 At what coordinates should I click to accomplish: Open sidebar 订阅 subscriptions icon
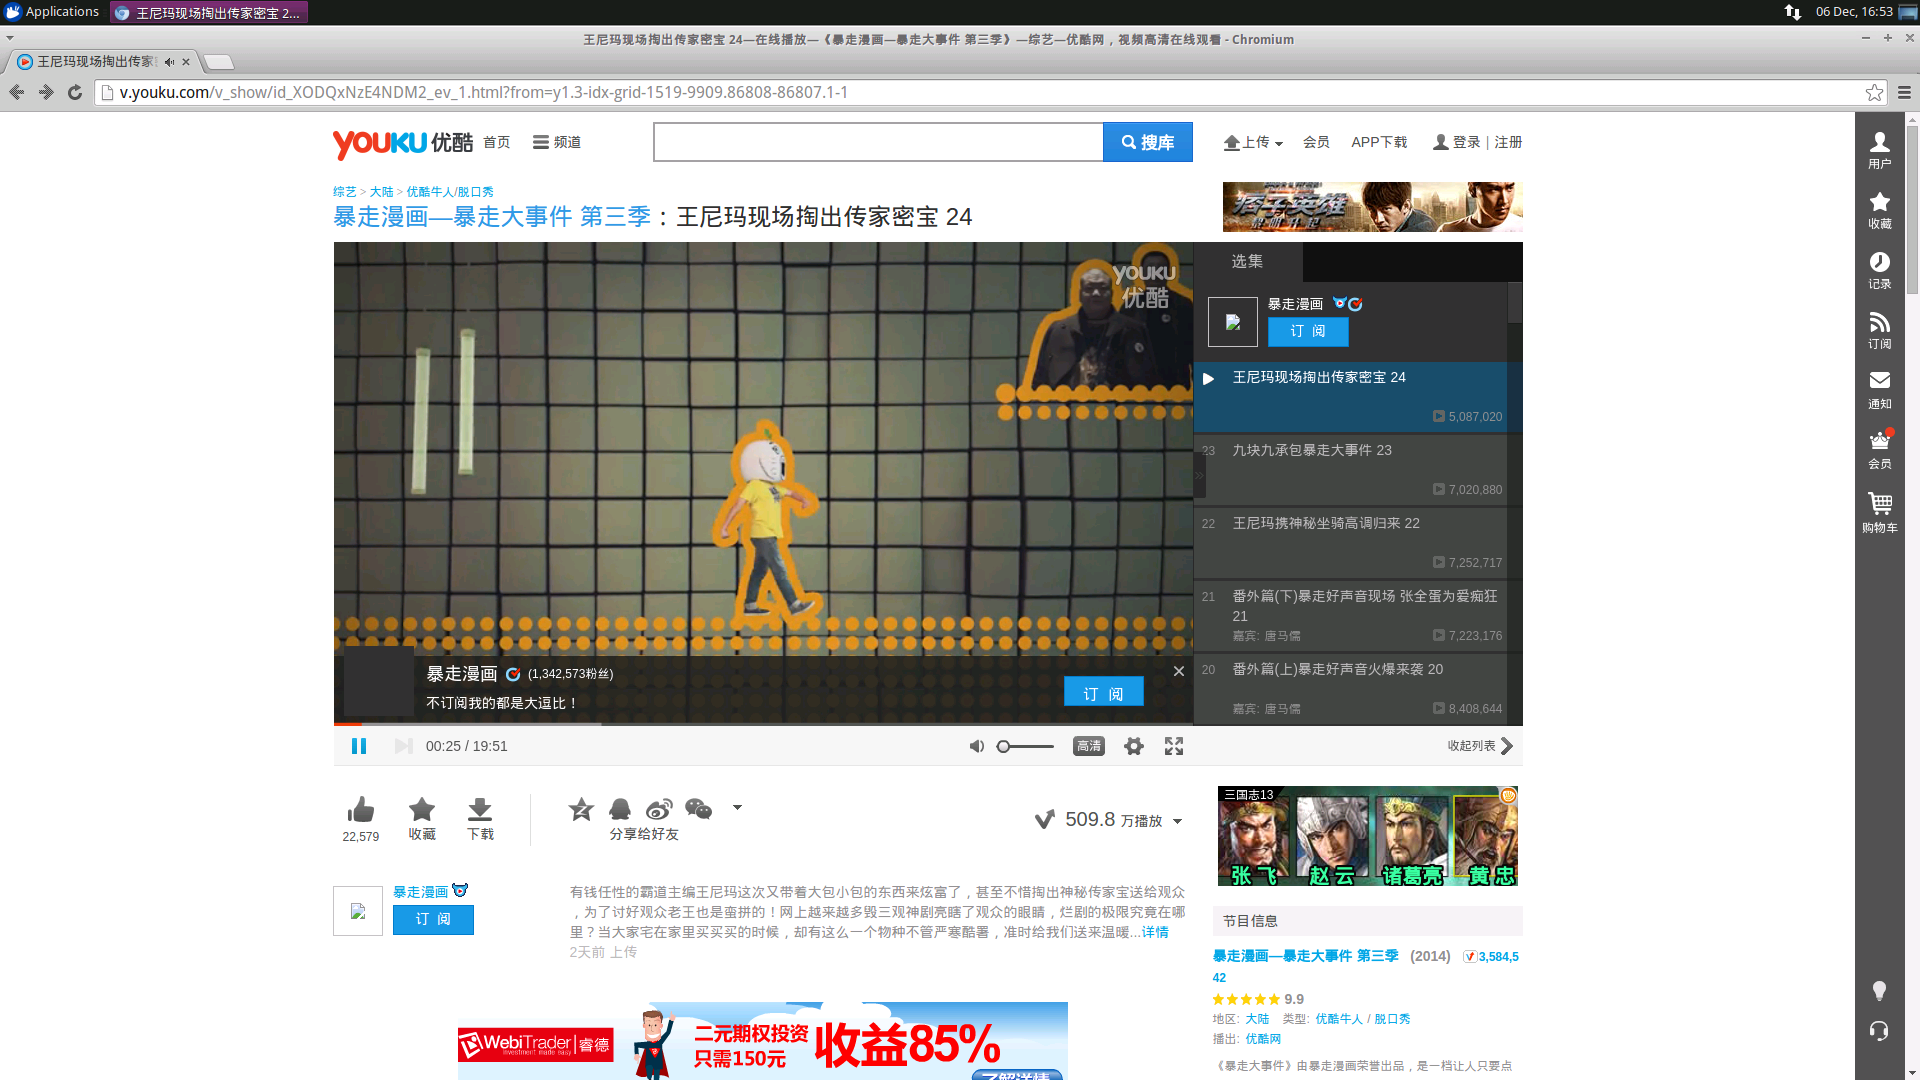click(x=1880, y=330)
